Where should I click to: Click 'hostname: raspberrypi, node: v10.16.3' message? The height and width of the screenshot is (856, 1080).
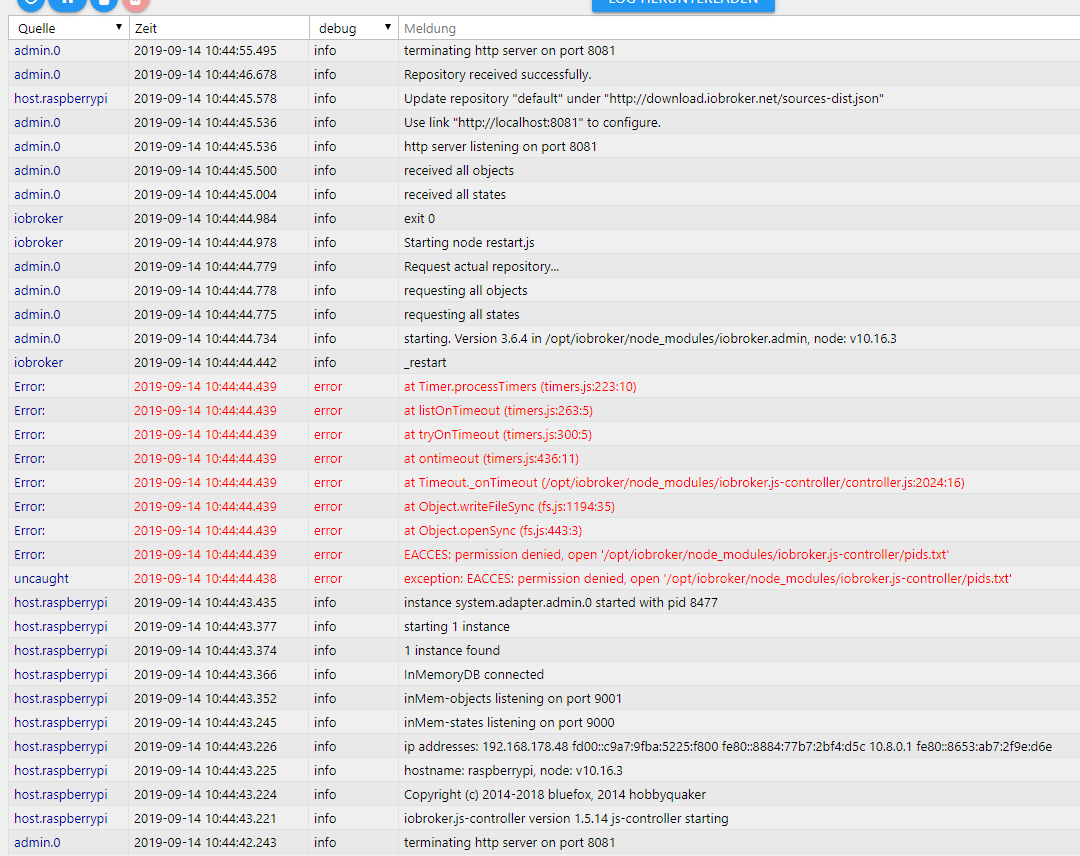point(513,771)
